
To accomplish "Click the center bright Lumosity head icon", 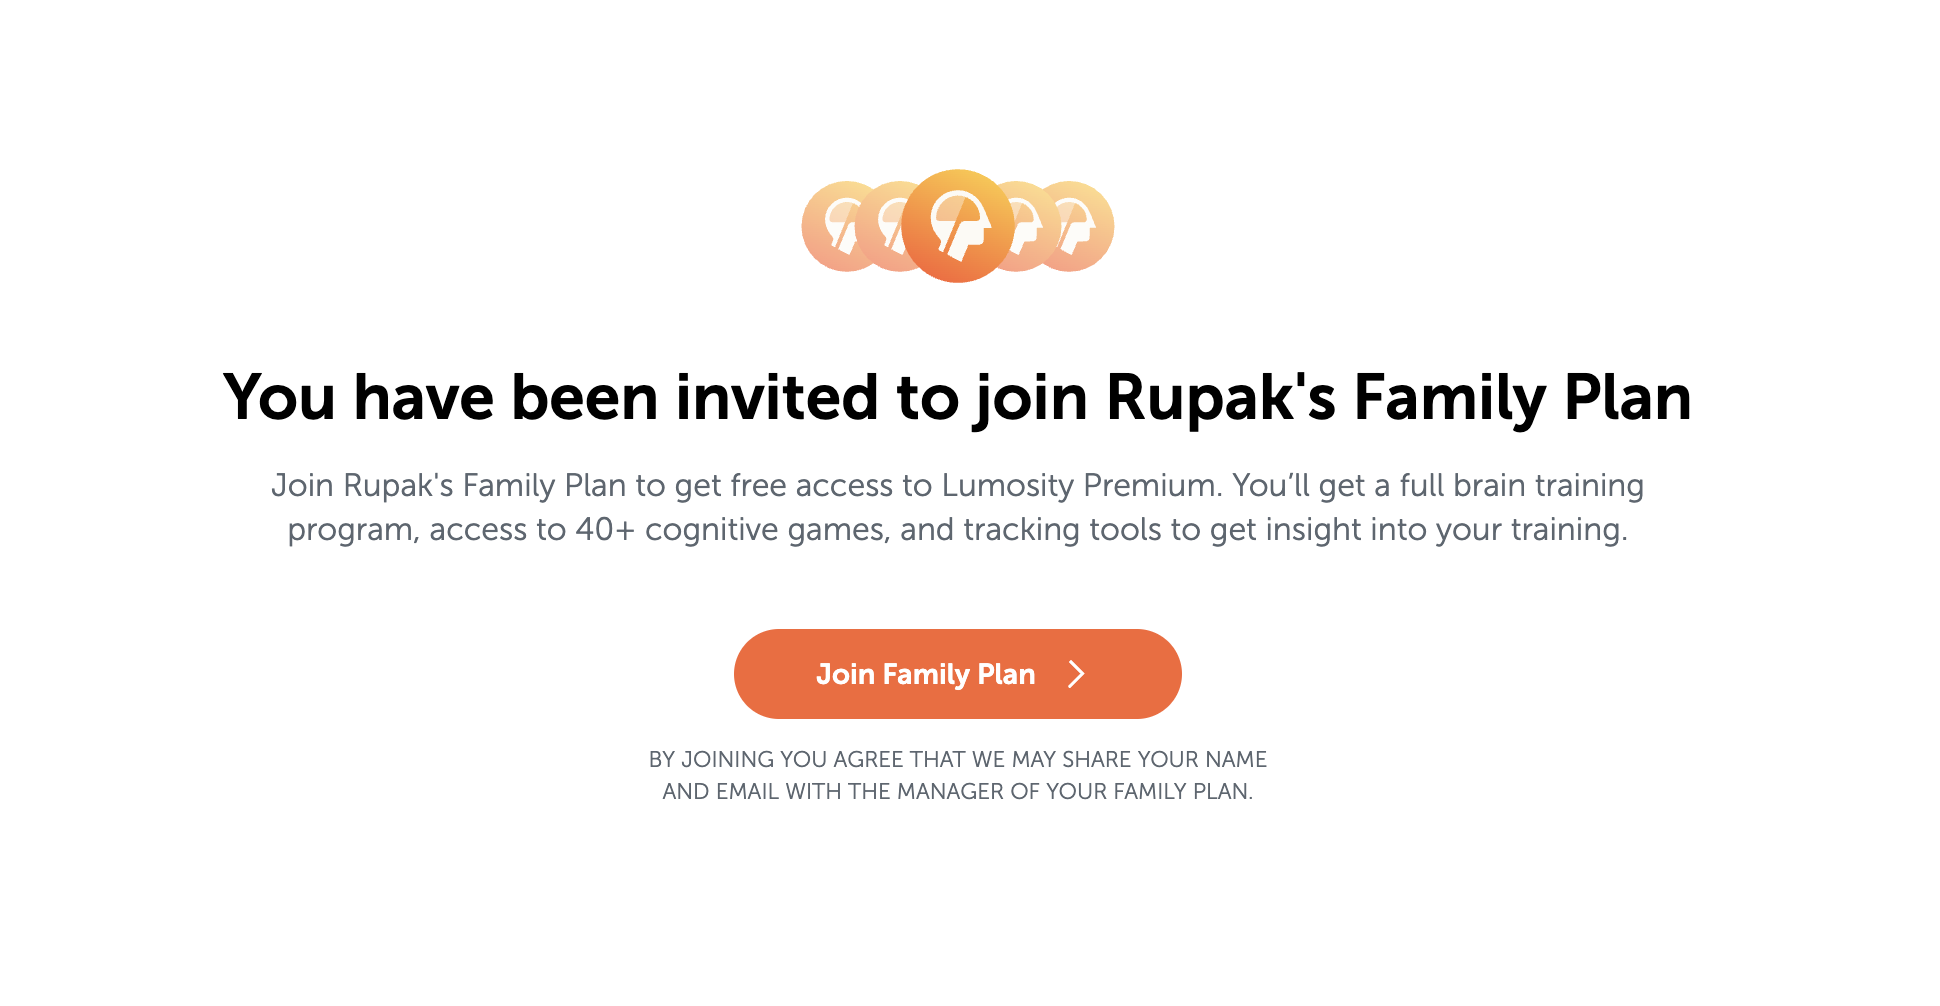I will [958, 226].
